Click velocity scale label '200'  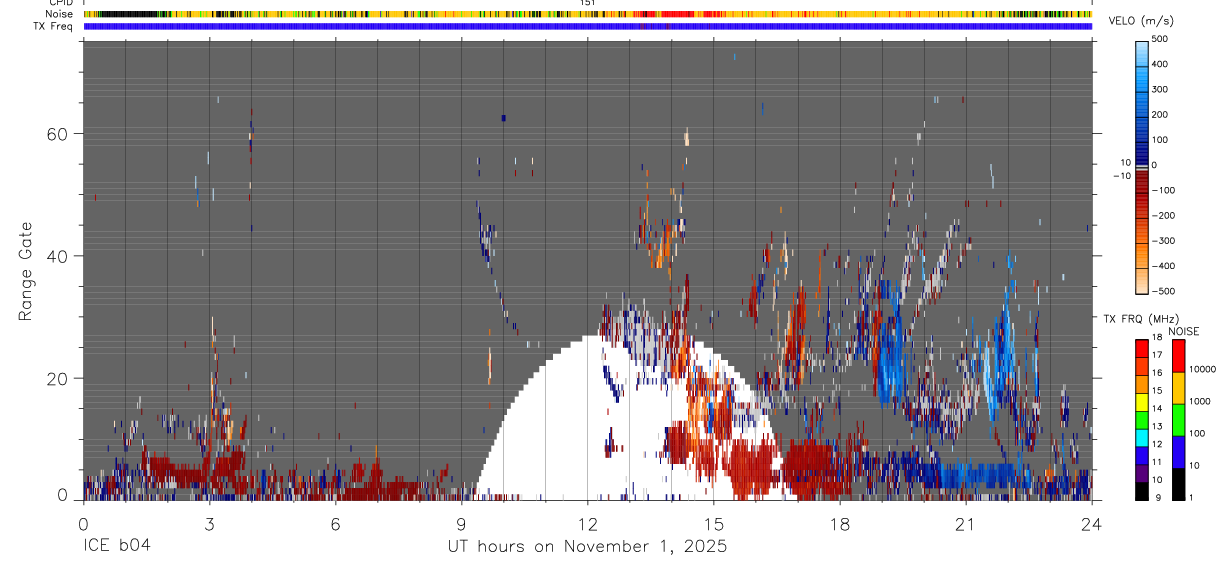tap(1160, 115)
